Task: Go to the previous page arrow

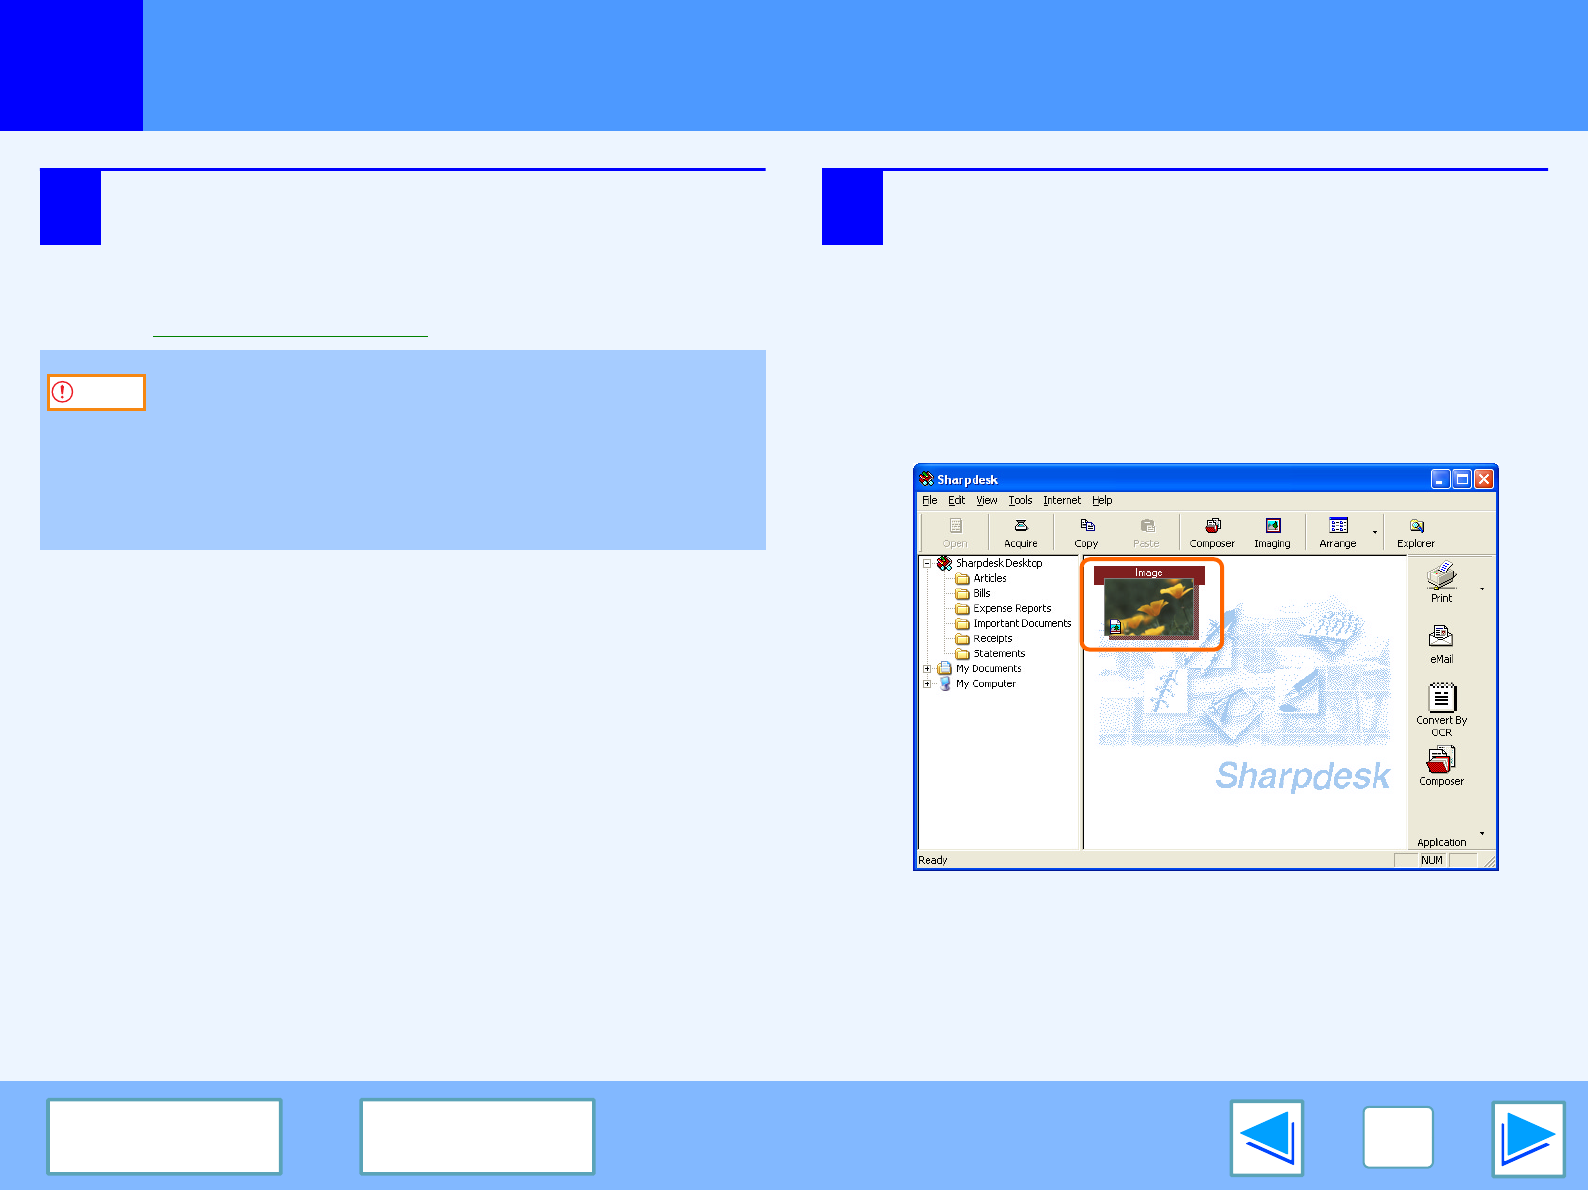Action: [x=1266, y=1138]
